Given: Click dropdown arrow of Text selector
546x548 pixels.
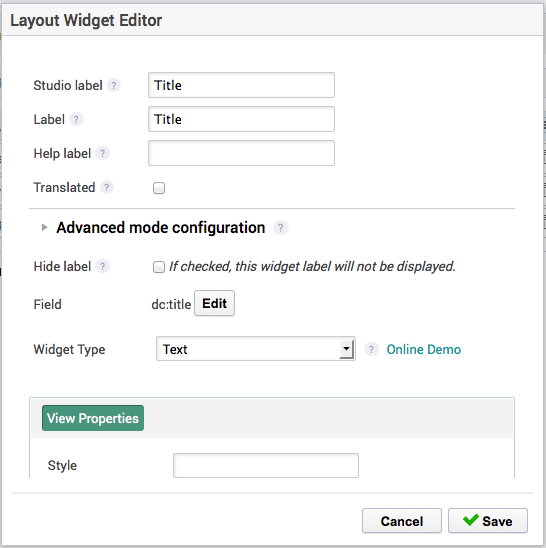Looking at the screenshot, I should click(346, 349).
